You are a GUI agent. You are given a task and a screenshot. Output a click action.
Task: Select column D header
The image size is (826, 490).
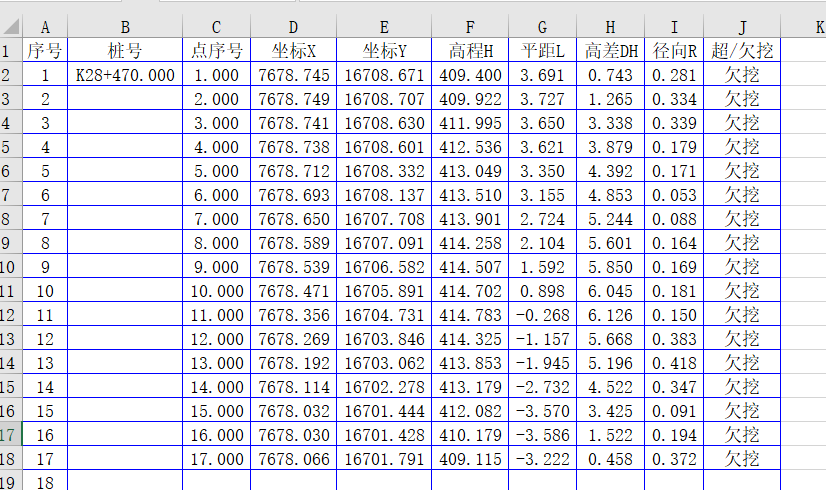point(293,28)
